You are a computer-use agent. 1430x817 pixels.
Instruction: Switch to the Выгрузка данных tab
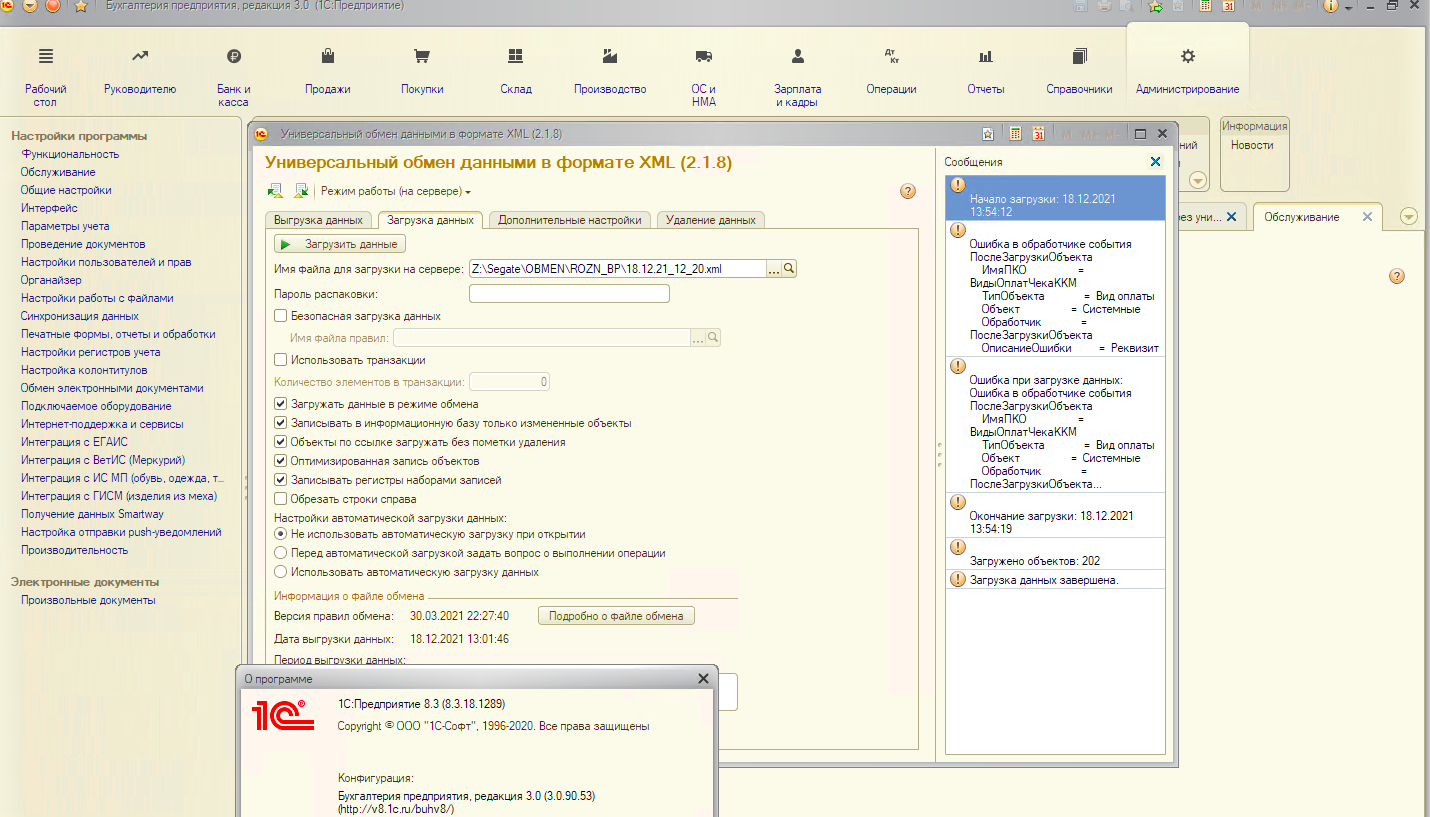click(x=317, y=220)
